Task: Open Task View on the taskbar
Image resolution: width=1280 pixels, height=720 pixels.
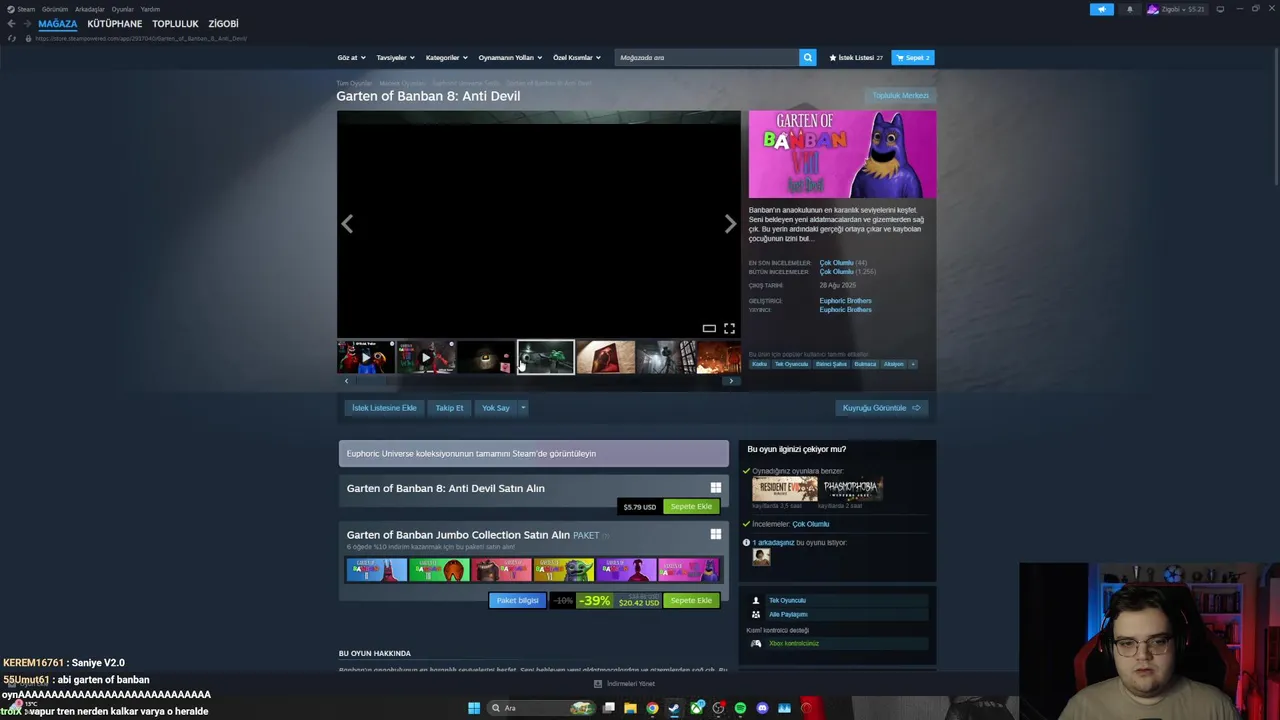Action: point(608,708)
